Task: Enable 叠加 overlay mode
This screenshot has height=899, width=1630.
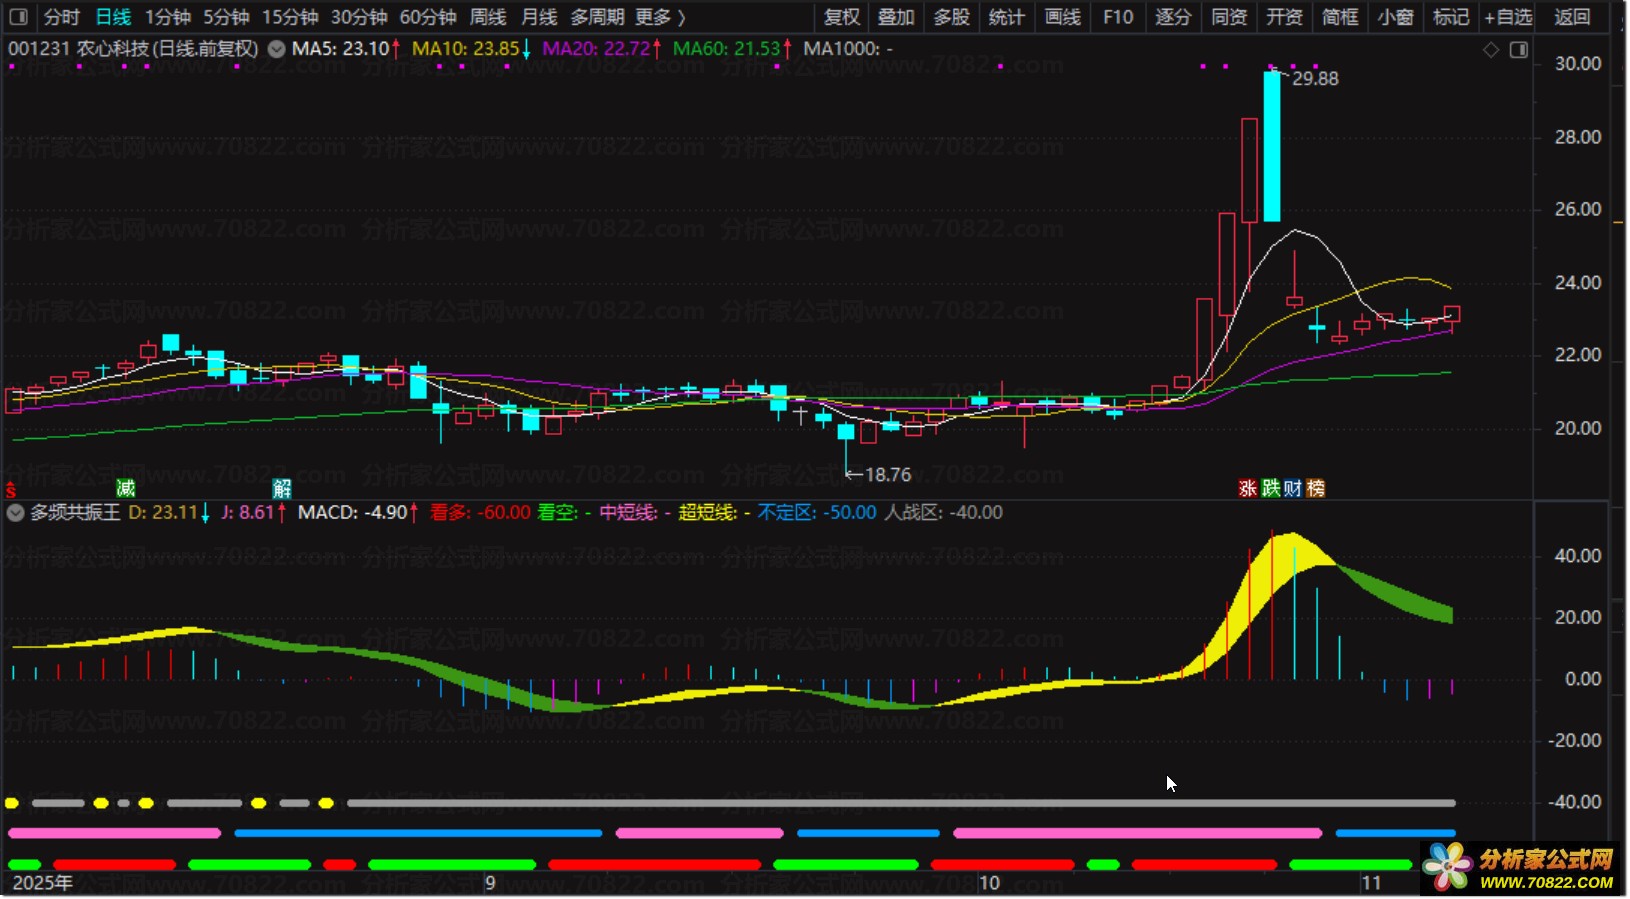Action: 896,17
